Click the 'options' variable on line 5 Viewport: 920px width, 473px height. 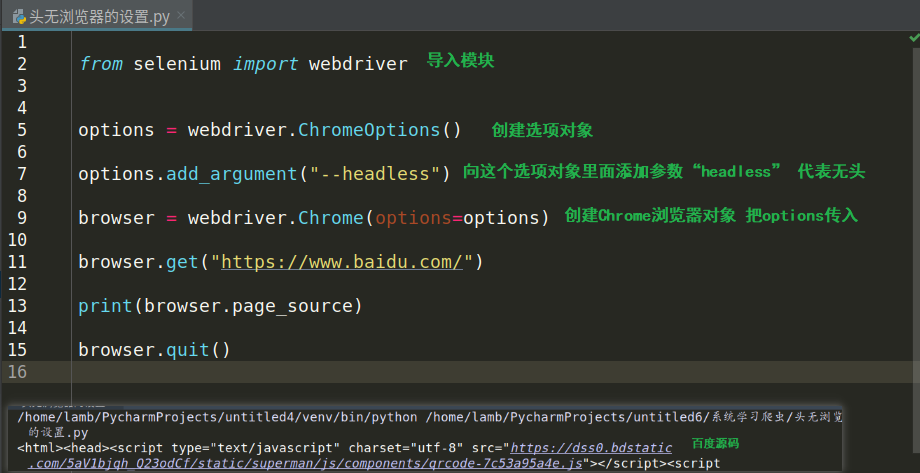point(116,130)
